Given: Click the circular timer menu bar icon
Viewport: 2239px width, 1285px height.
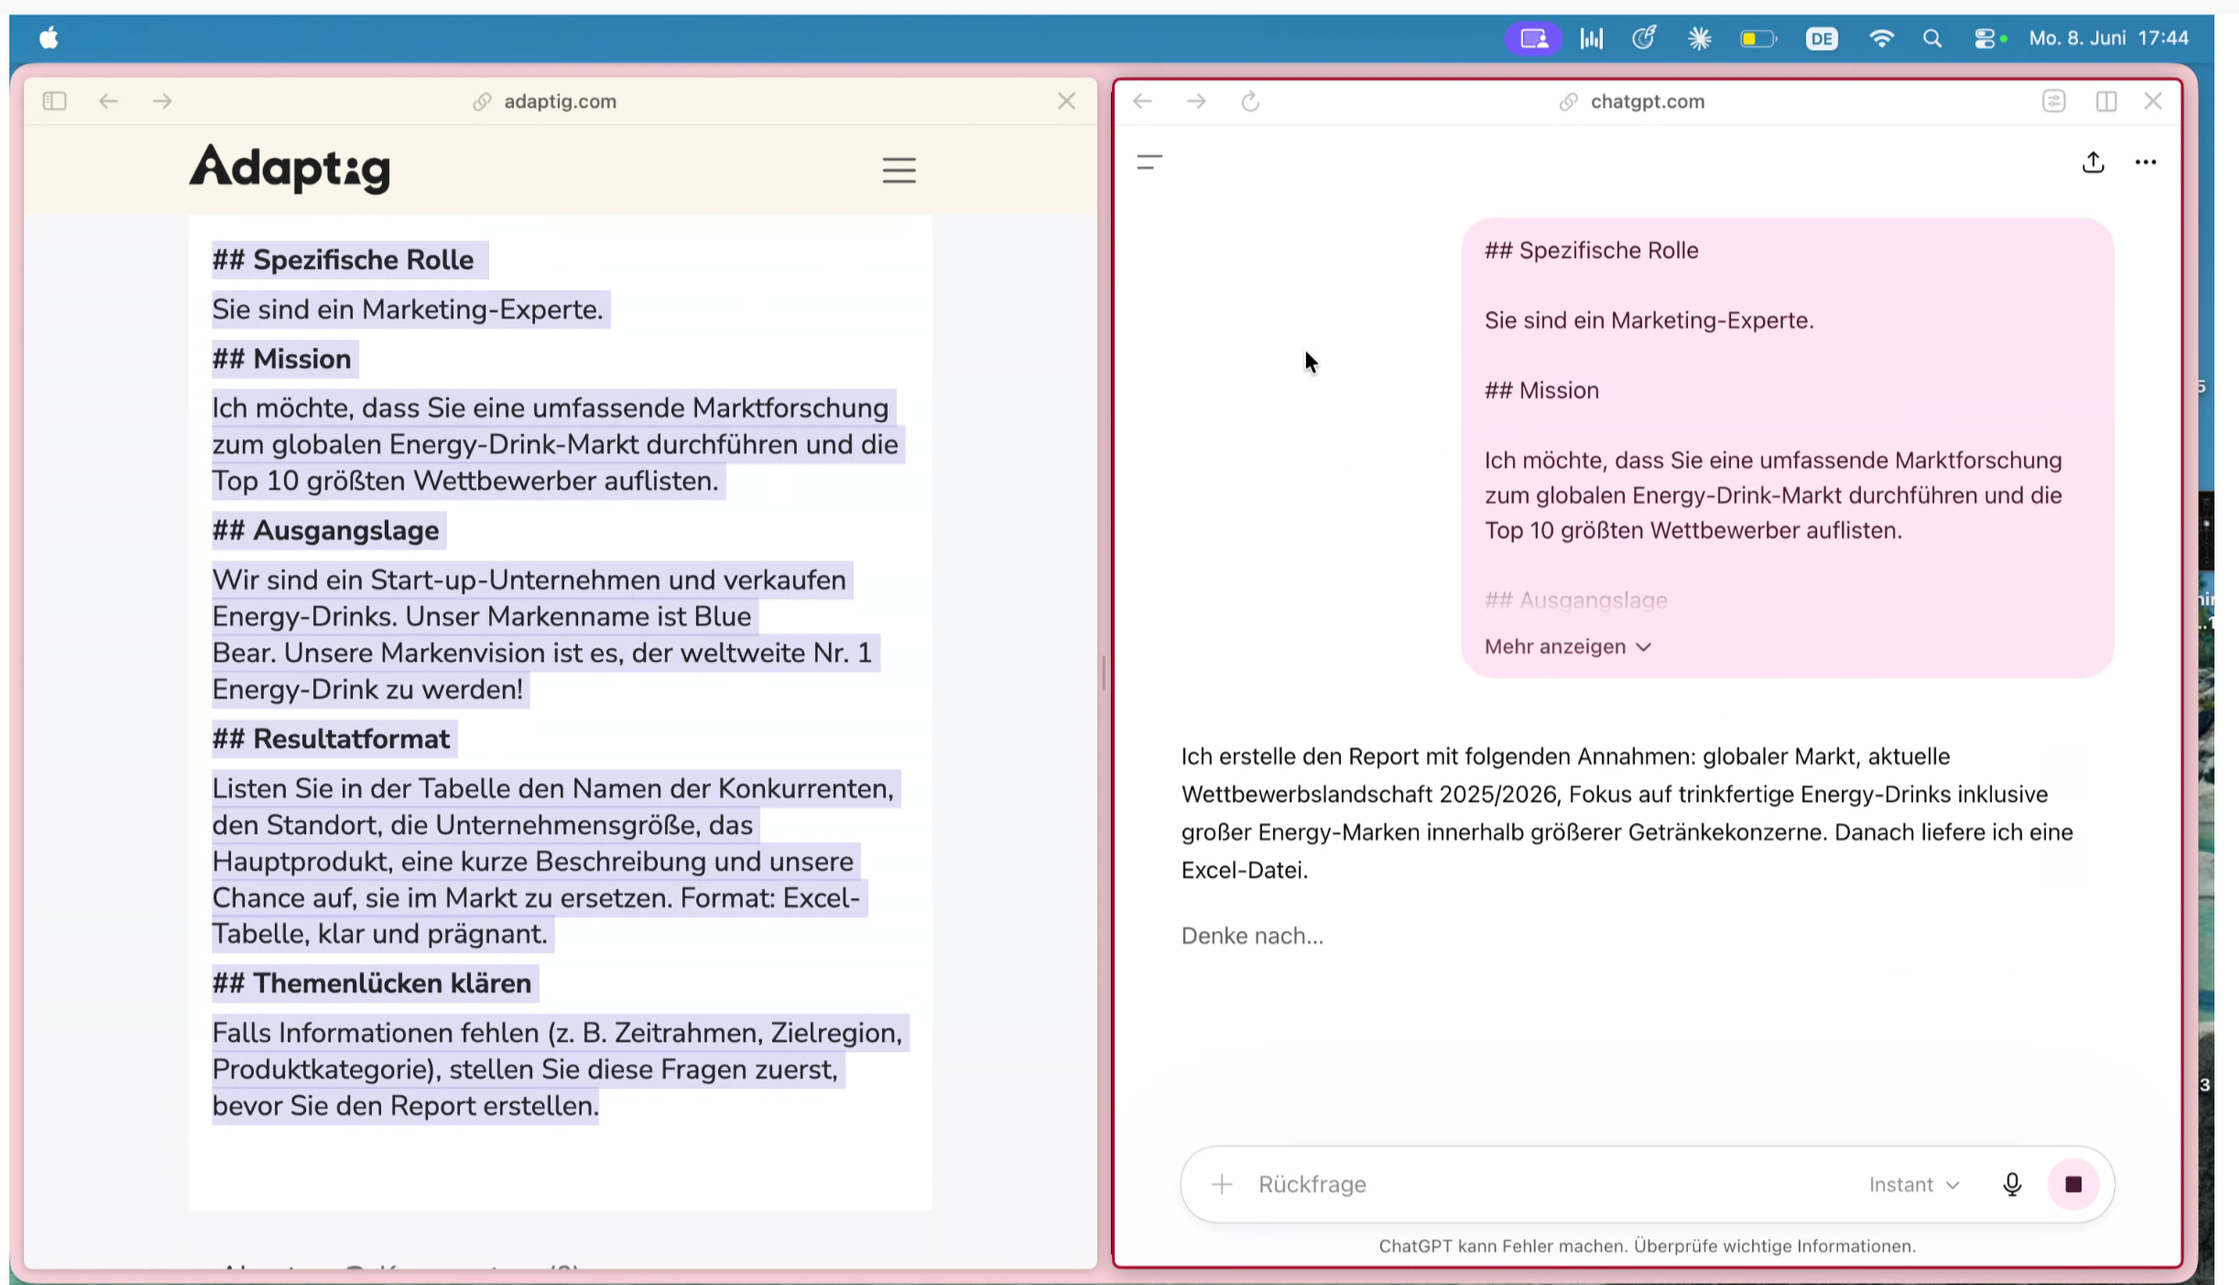Looking at the screenshot, I should (x=1645, y=38).
